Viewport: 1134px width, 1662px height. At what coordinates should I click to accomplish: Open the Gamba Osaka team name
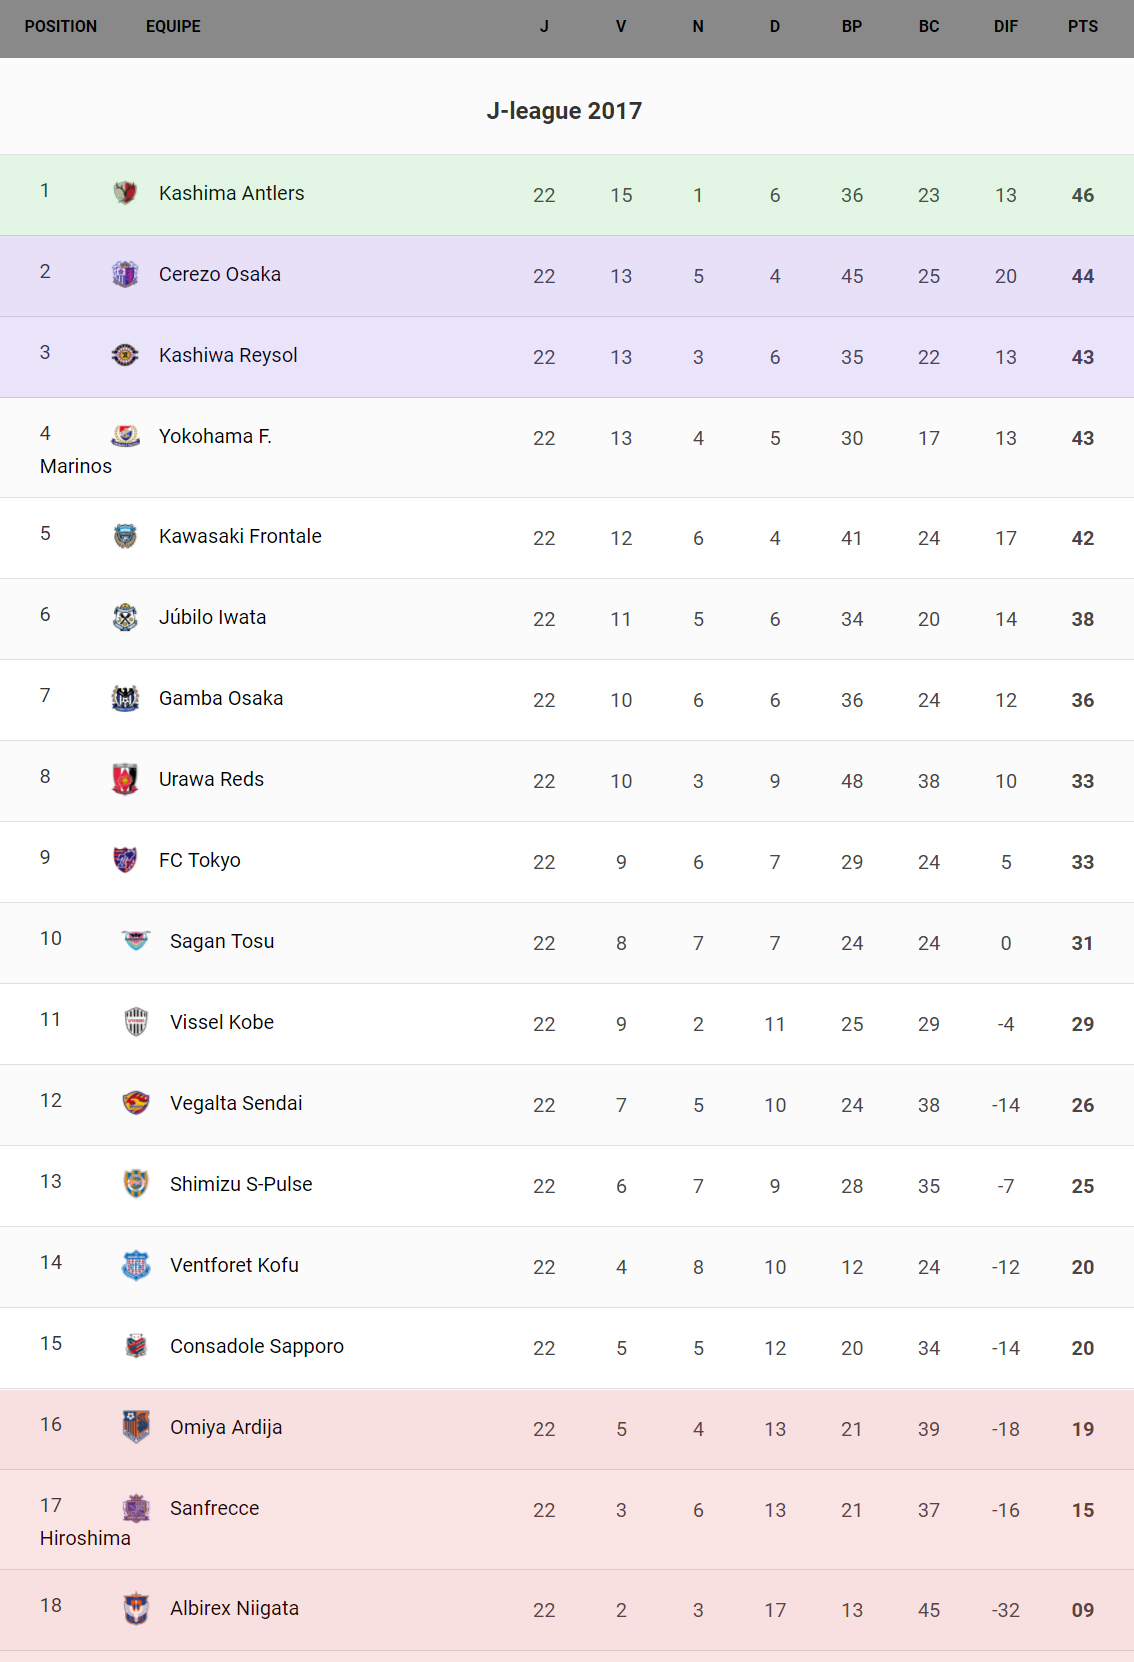coord(221,698)
